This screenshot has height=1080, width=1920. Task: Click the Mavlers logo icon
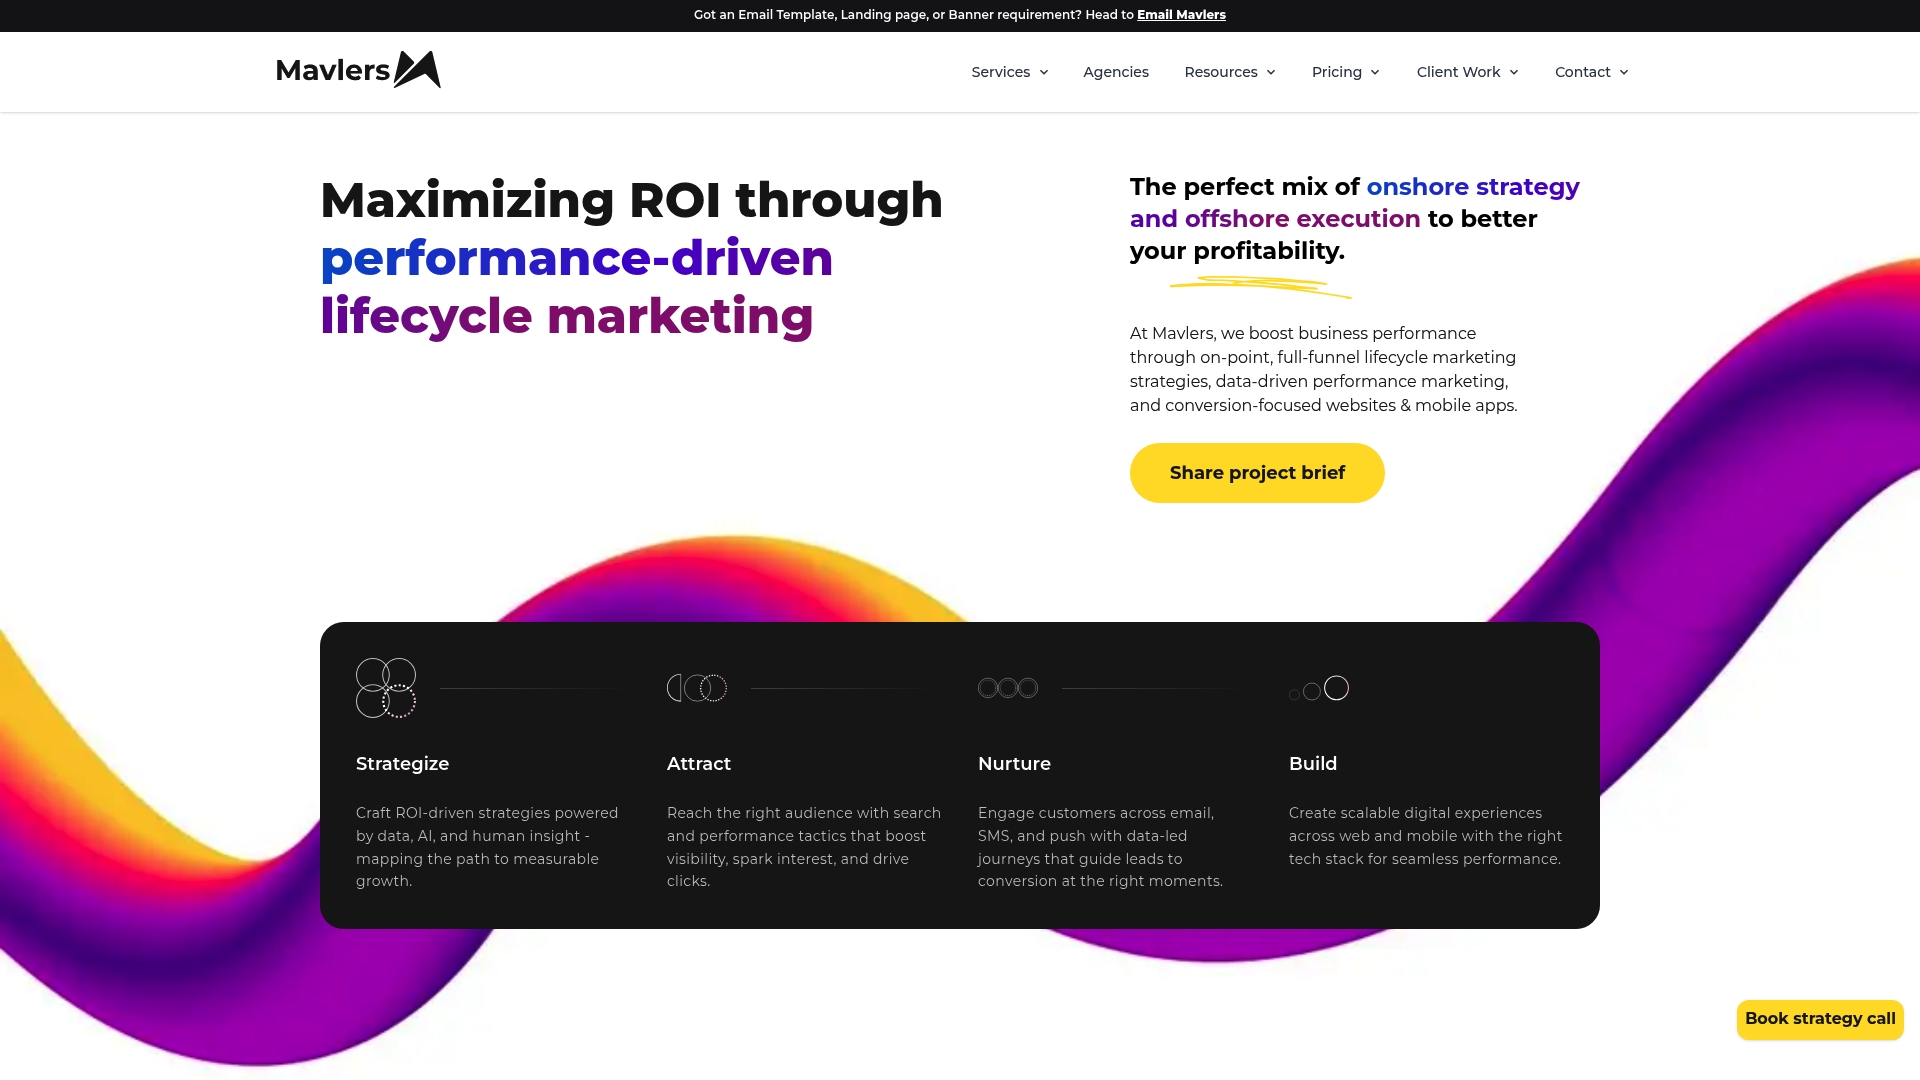417,70
